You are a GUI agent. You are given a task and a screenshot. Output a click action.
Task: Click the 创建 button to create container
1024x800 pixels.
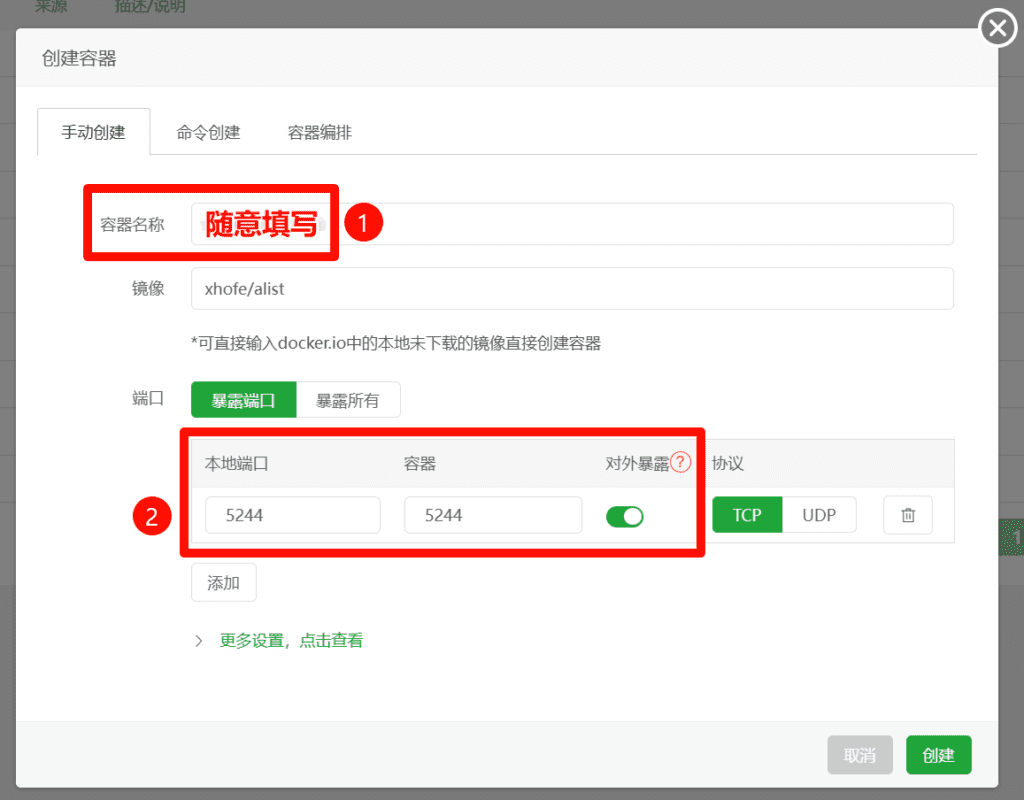click(x=938, y=755)
